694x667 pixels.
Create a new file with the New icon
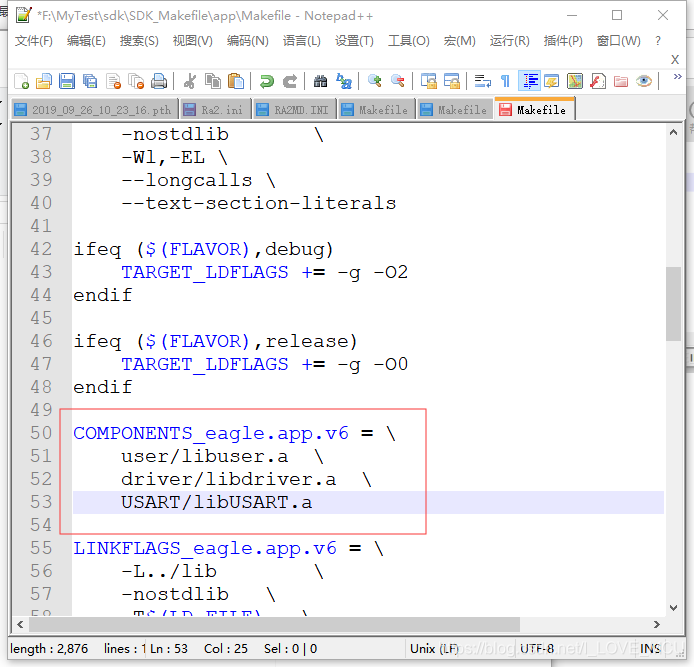coord(21,81)
